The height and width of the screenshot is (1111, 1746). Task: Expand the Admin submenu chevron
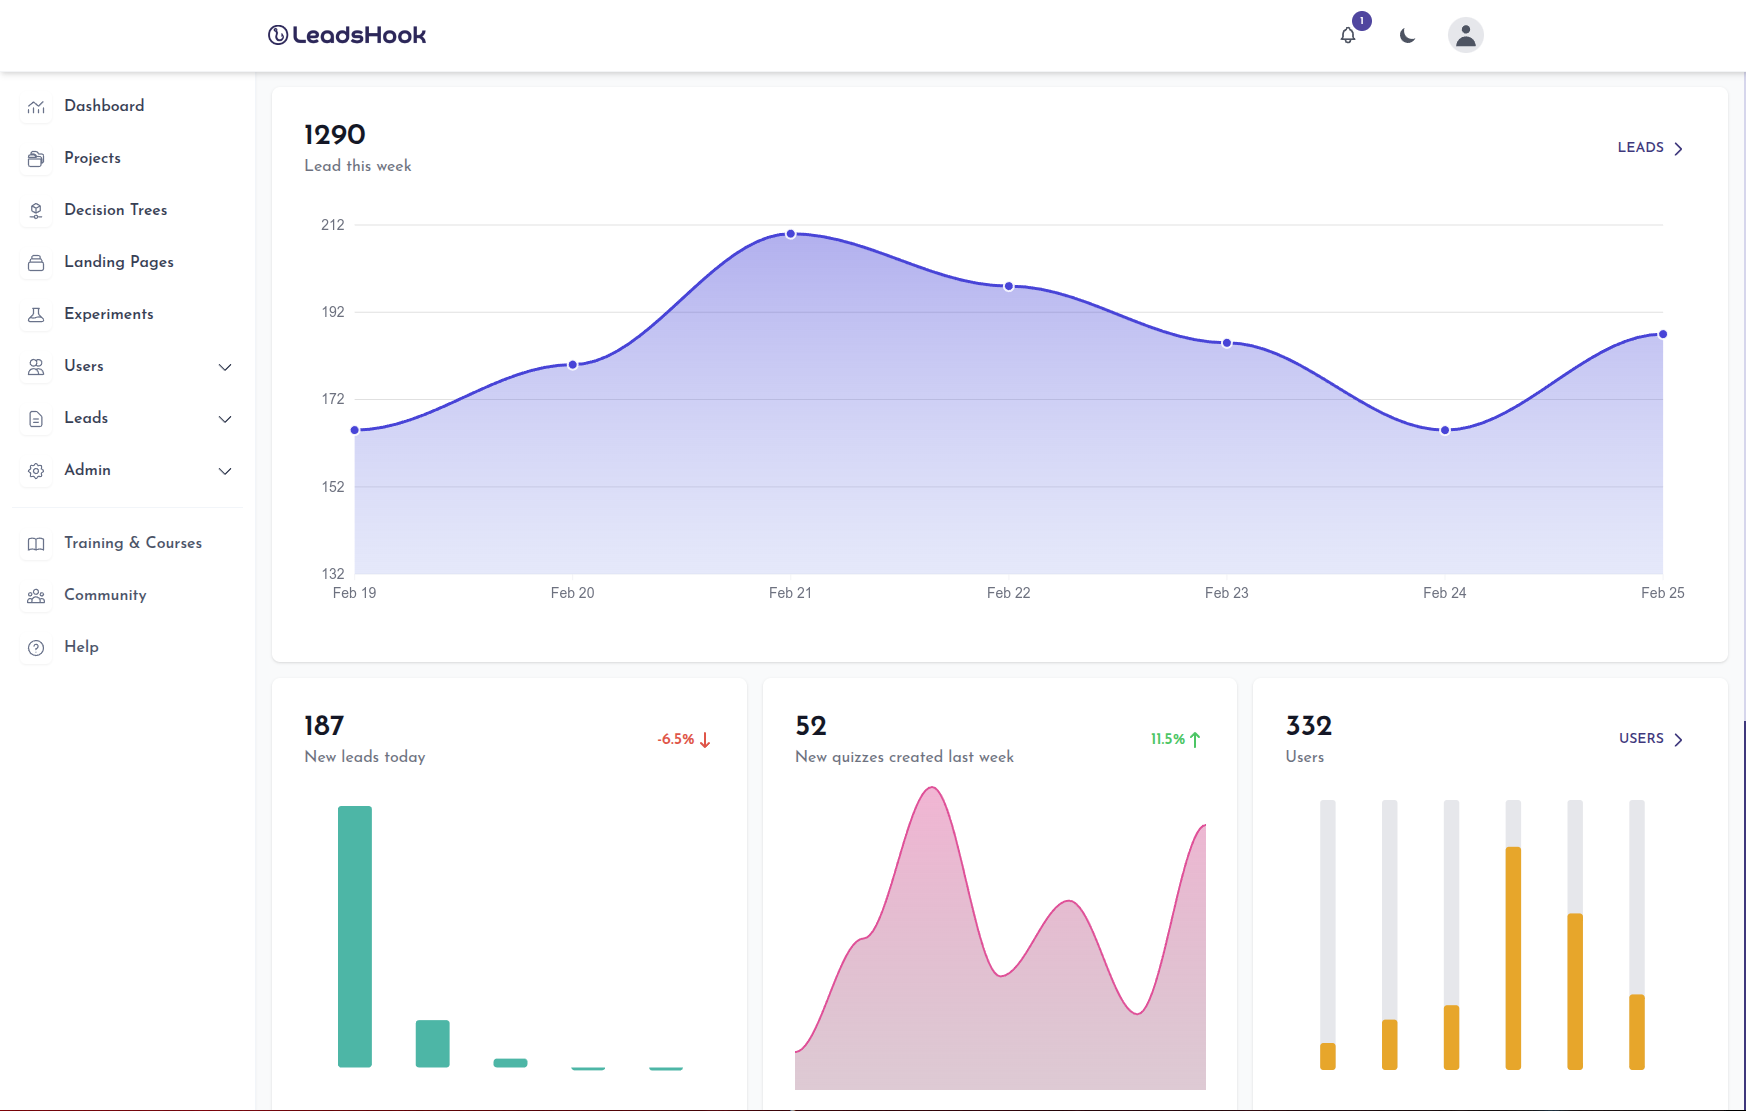[225, 471]
